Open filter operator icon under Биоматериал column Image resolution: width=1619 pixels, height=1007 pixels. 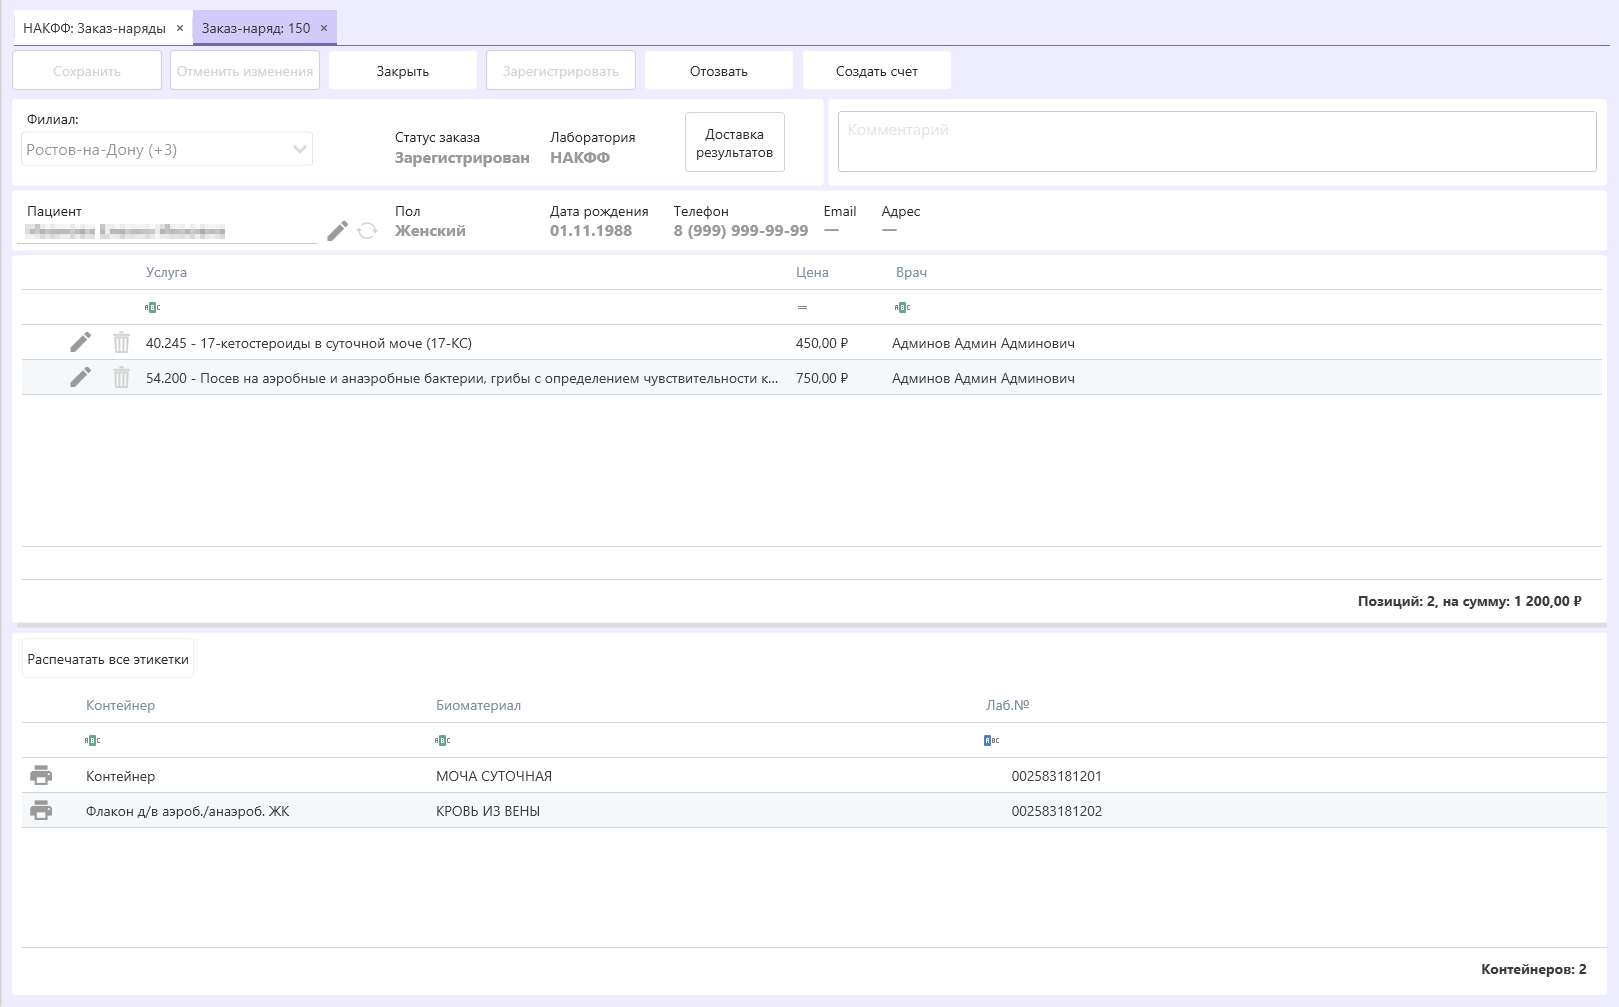[x=442, y=740]
